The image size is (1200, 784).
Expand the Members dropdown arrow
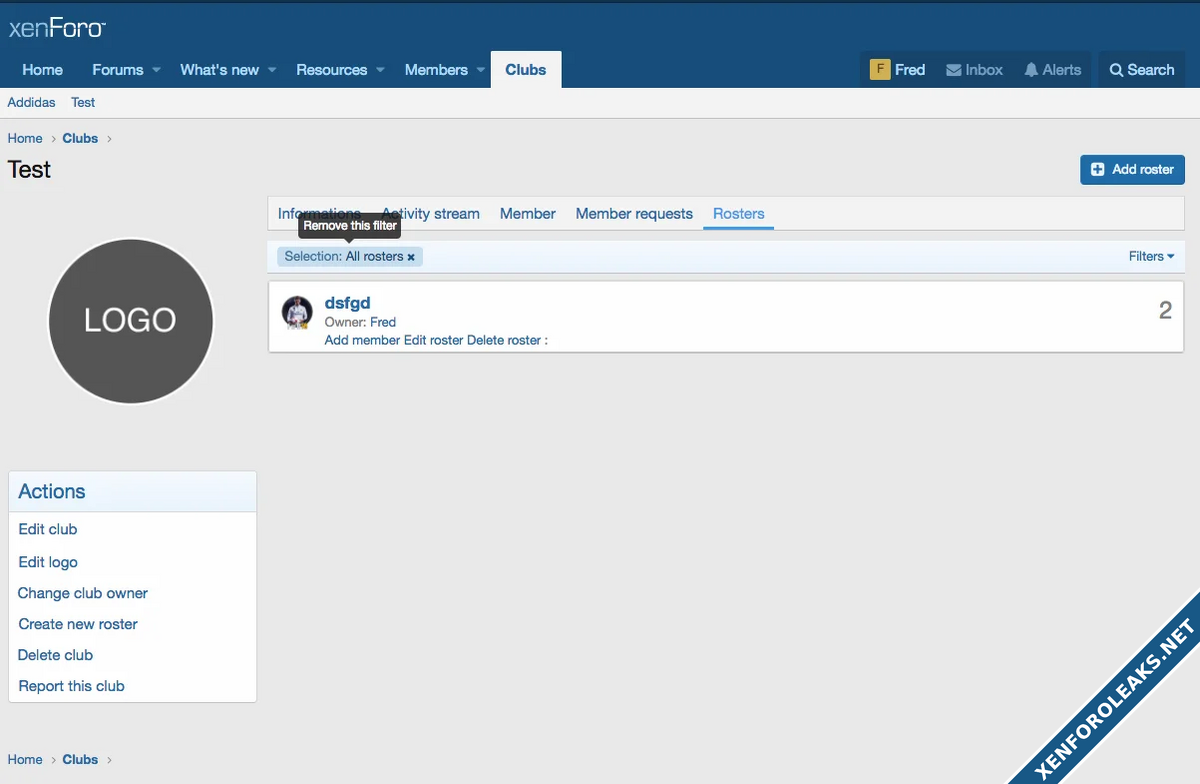click(x=481, y=70)
